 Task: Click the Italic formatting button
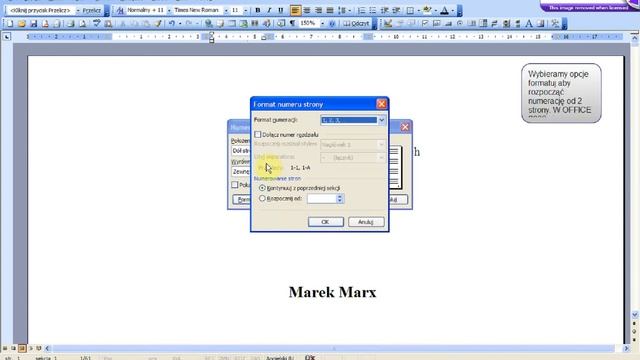click(269, 10)
